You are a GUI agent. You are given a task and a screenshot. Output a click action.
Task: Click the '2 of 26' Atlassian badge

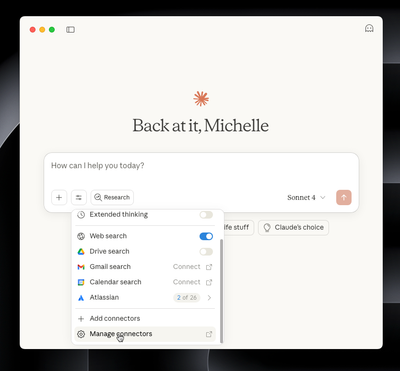187,297
